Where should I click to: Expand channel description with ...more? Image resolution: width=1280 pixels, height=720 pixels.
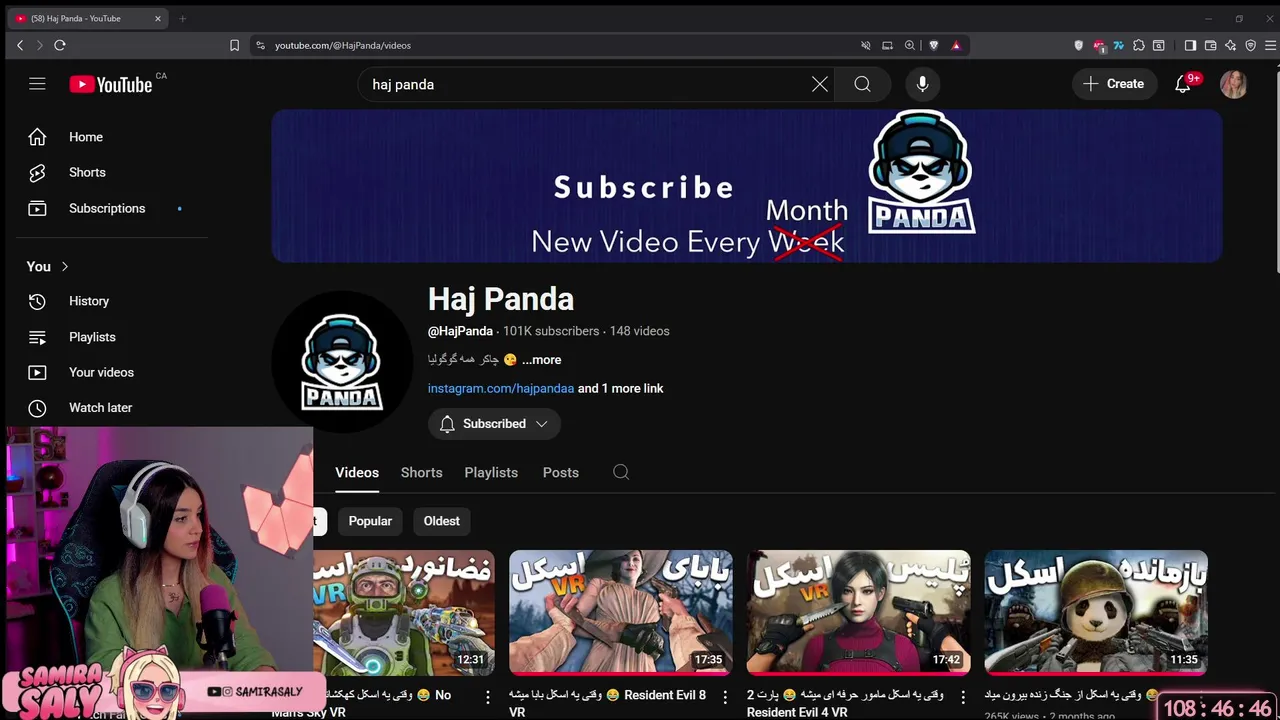point(541,360)
